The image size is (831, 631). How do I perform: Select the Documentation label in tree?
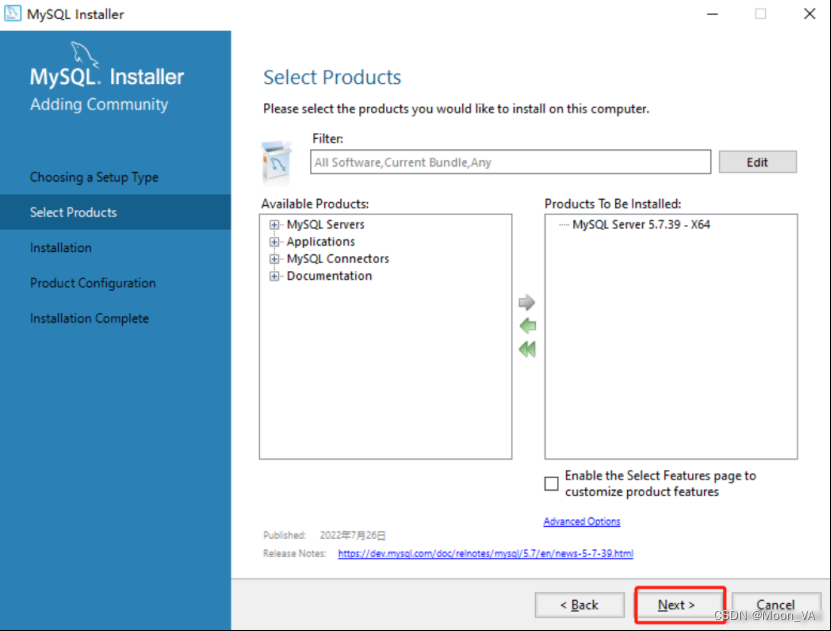(x=329, y=276)
